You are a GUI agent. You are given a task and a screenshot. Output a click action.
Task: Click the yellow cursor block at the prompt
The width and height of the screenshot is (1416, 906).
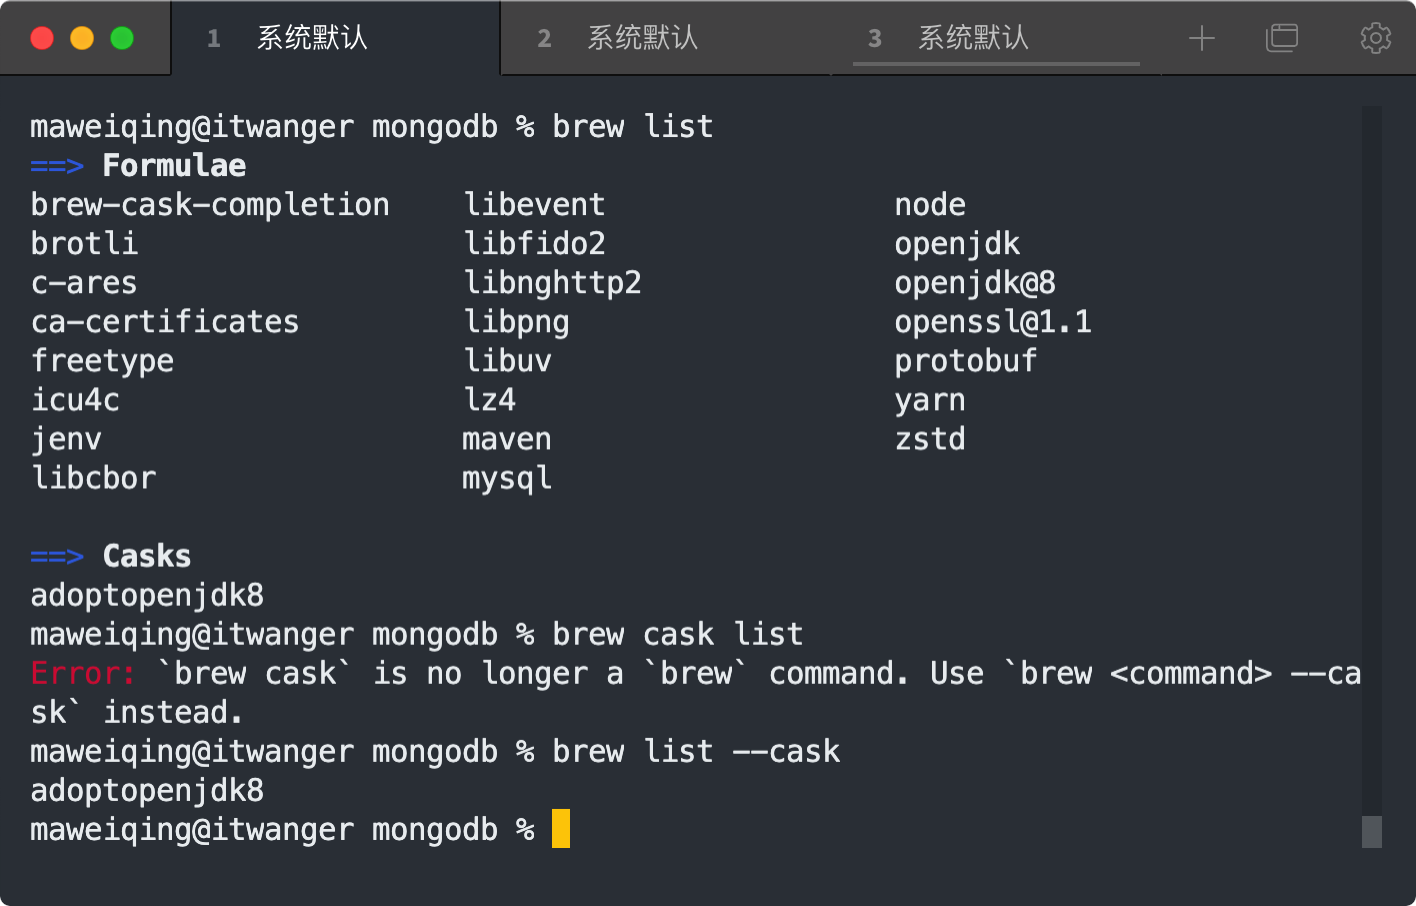561,829
